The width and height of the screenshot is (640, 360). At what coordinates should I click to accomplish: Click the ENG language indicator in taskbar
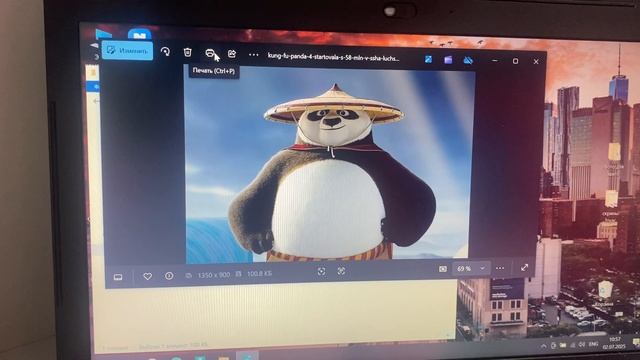pos(593,344)
